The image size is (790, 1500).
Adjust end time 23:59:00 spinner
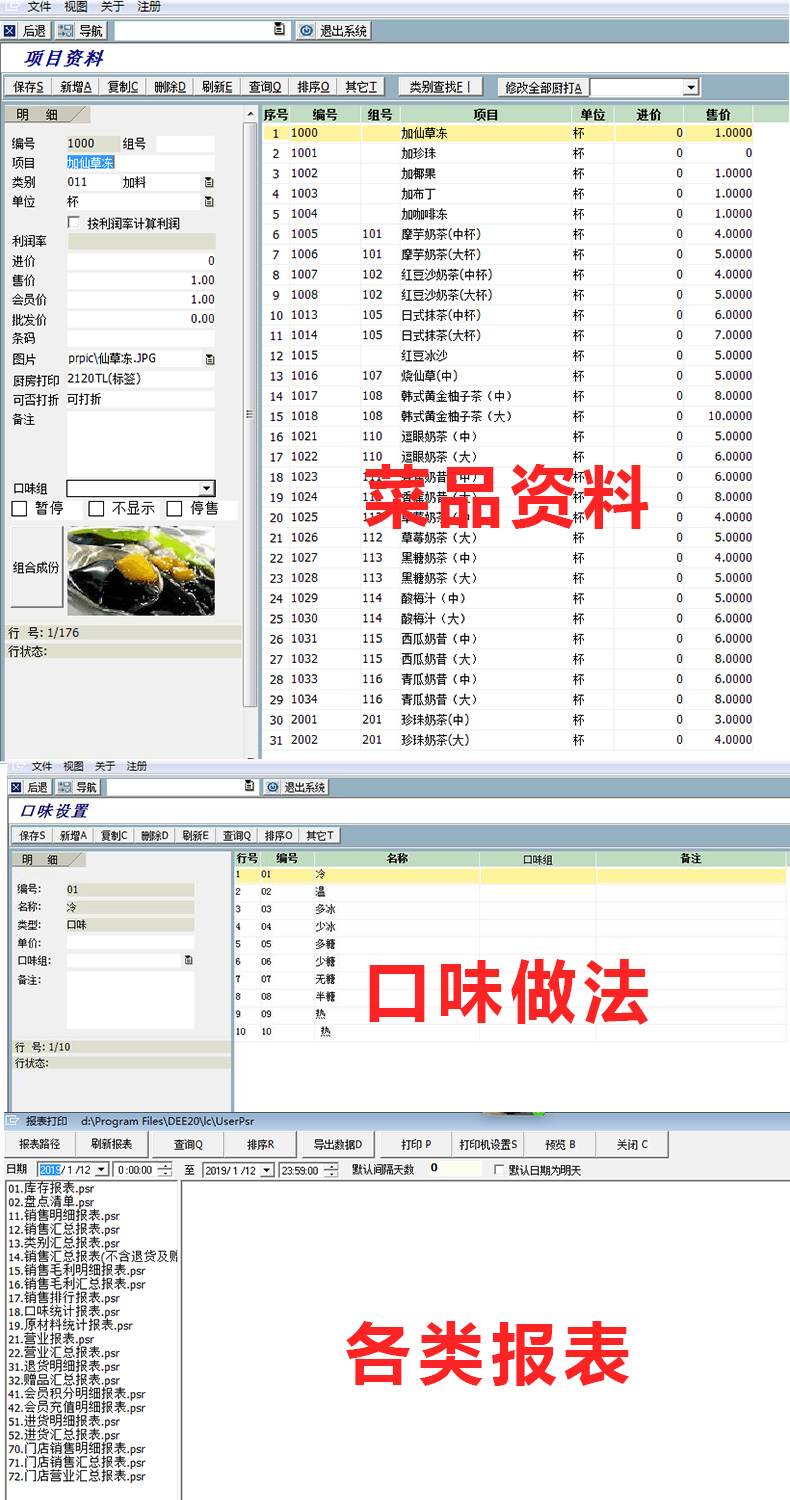[329, 1170]
